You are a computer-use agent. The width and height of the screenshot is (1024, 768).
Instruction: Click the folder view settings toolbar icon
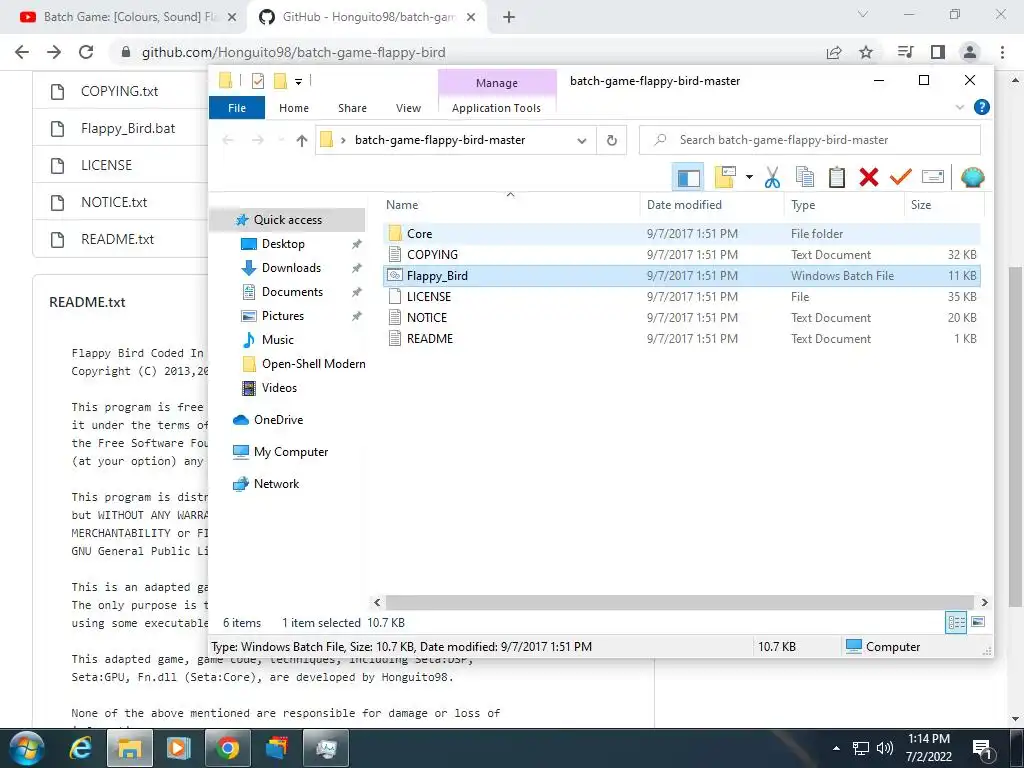tap(726, 177)
